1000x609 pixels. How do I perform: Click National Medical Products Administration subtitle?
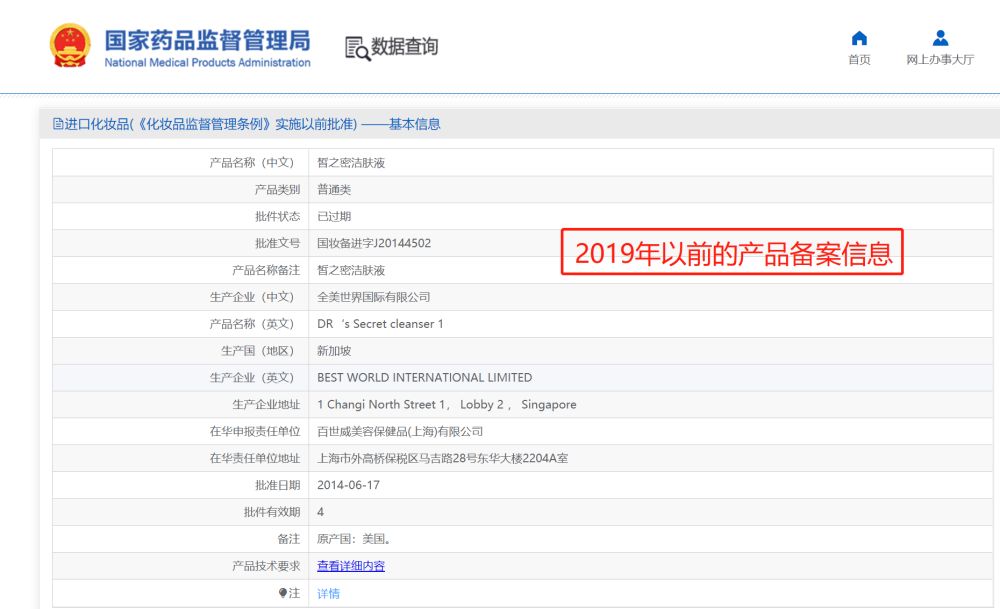click(207, 63)
